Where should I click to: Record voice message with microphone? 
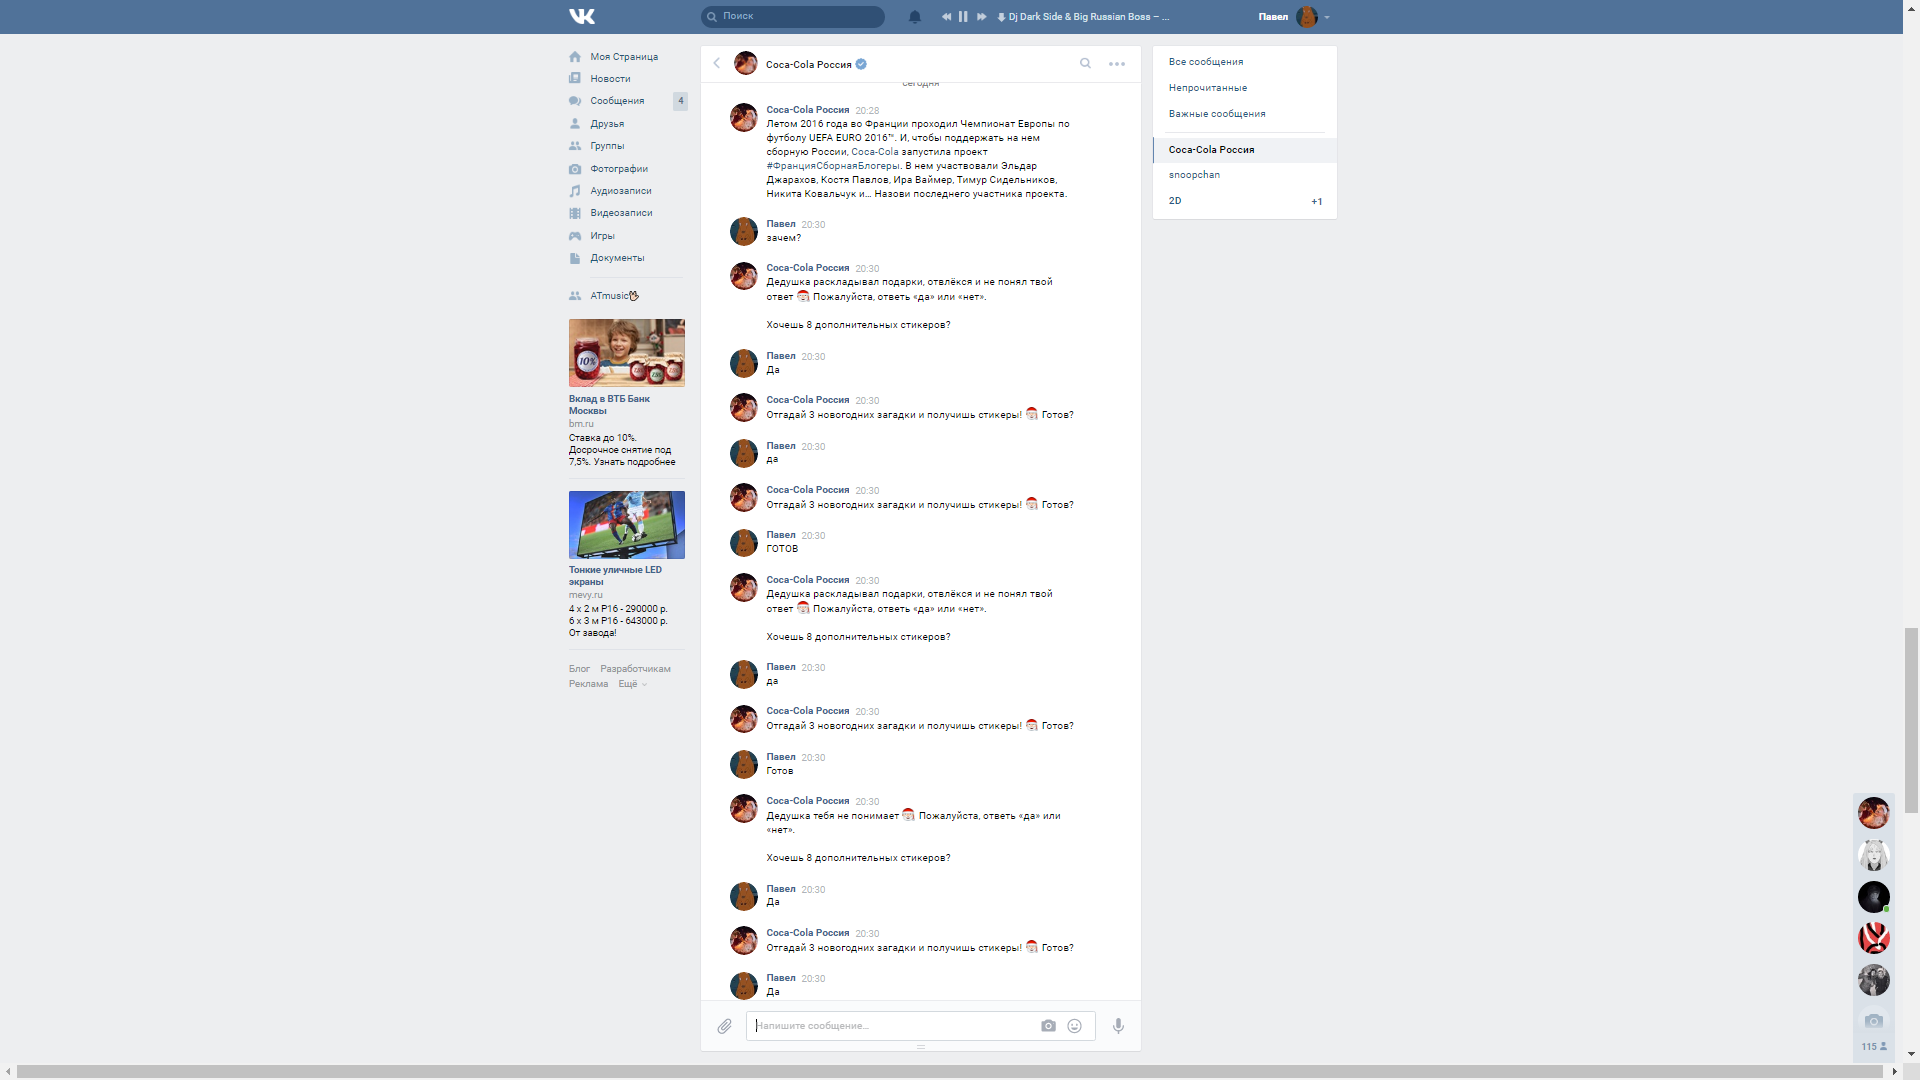point(1118,1026)
